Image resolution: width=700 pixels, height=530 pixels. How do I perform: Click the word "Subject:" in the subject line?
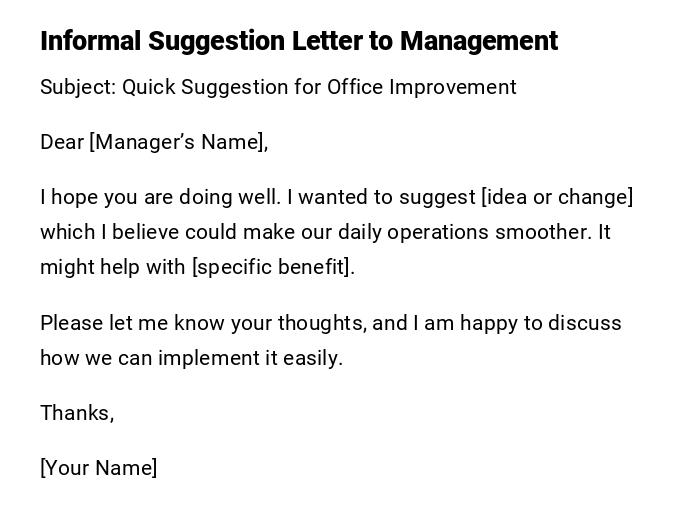click(78, 87)
